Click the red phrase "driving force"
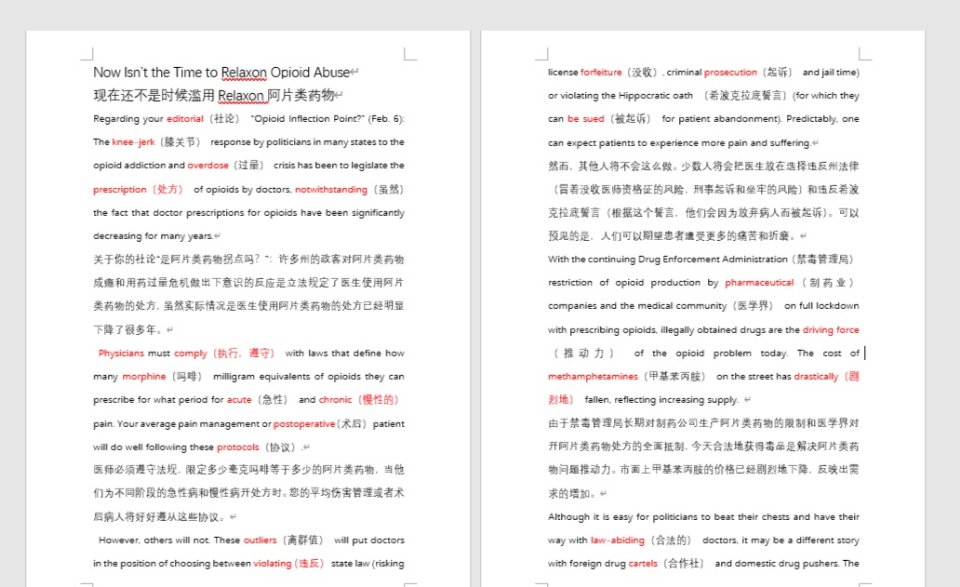Viewport: 960px width, 587px height. click(x=830, y=330)
